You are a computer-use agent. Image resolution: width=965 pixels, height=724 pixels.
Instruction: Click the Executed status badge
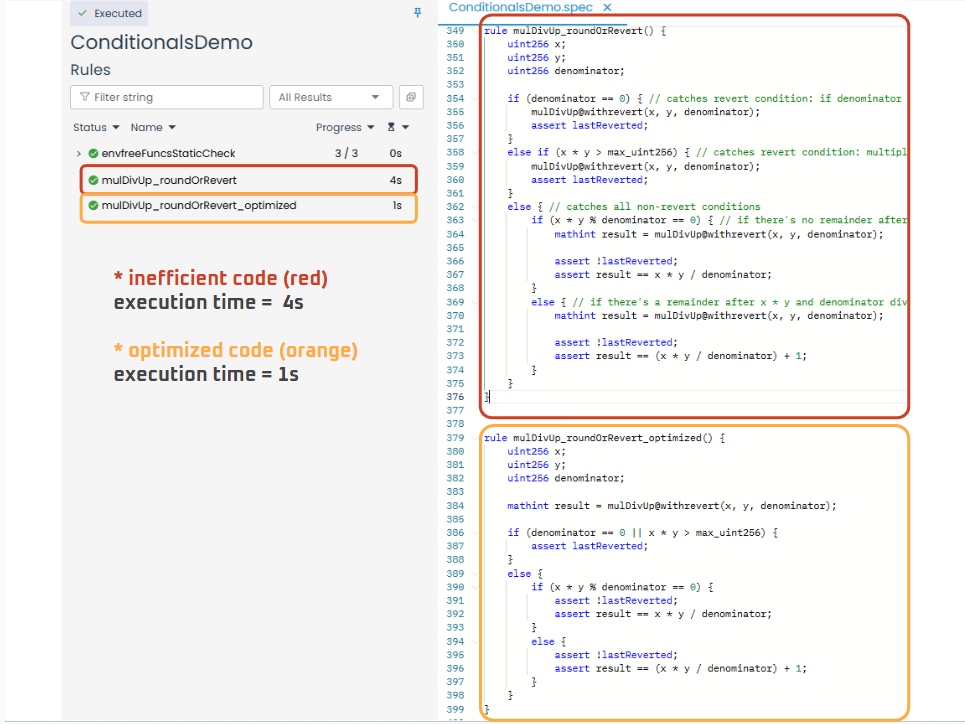click(110, 14)
